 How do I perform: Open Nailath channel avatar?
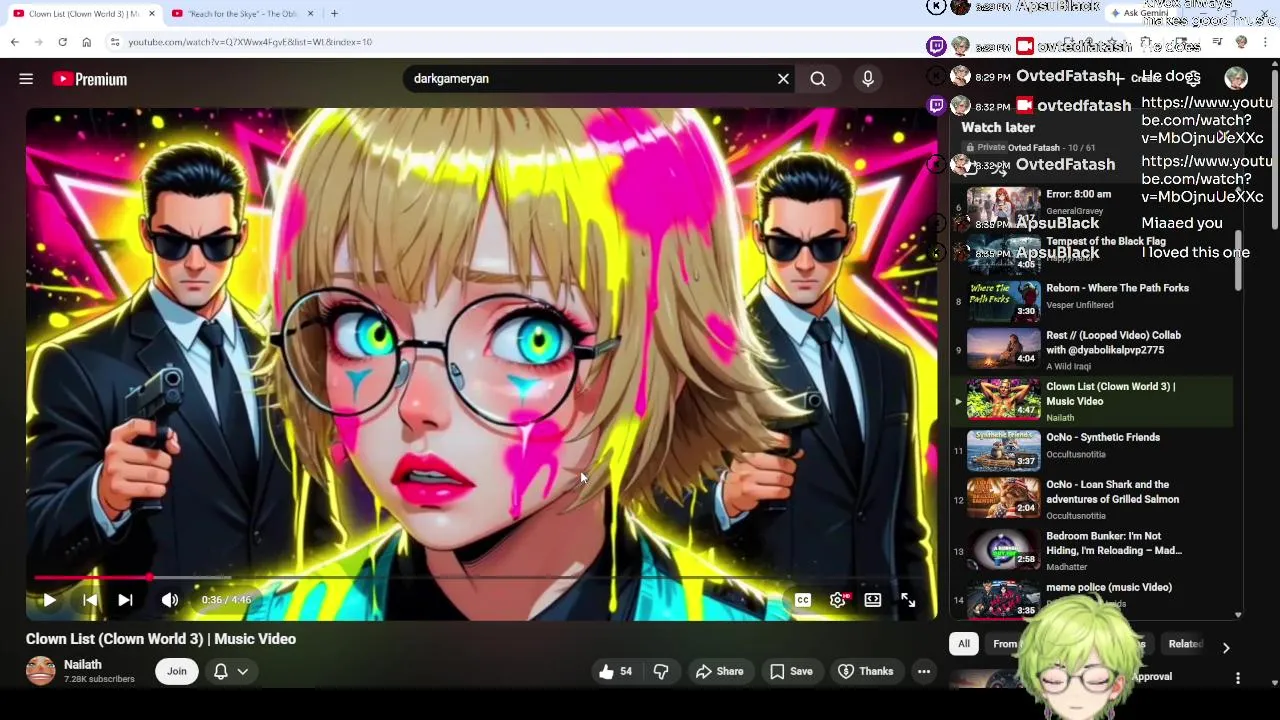(41, 671)
